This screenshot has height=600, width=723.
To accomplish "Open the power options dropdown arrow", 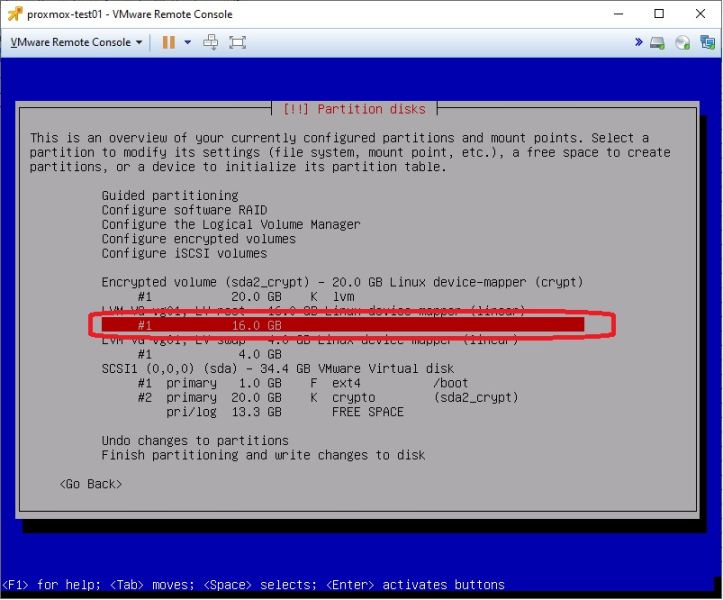I will coord(188,42).
